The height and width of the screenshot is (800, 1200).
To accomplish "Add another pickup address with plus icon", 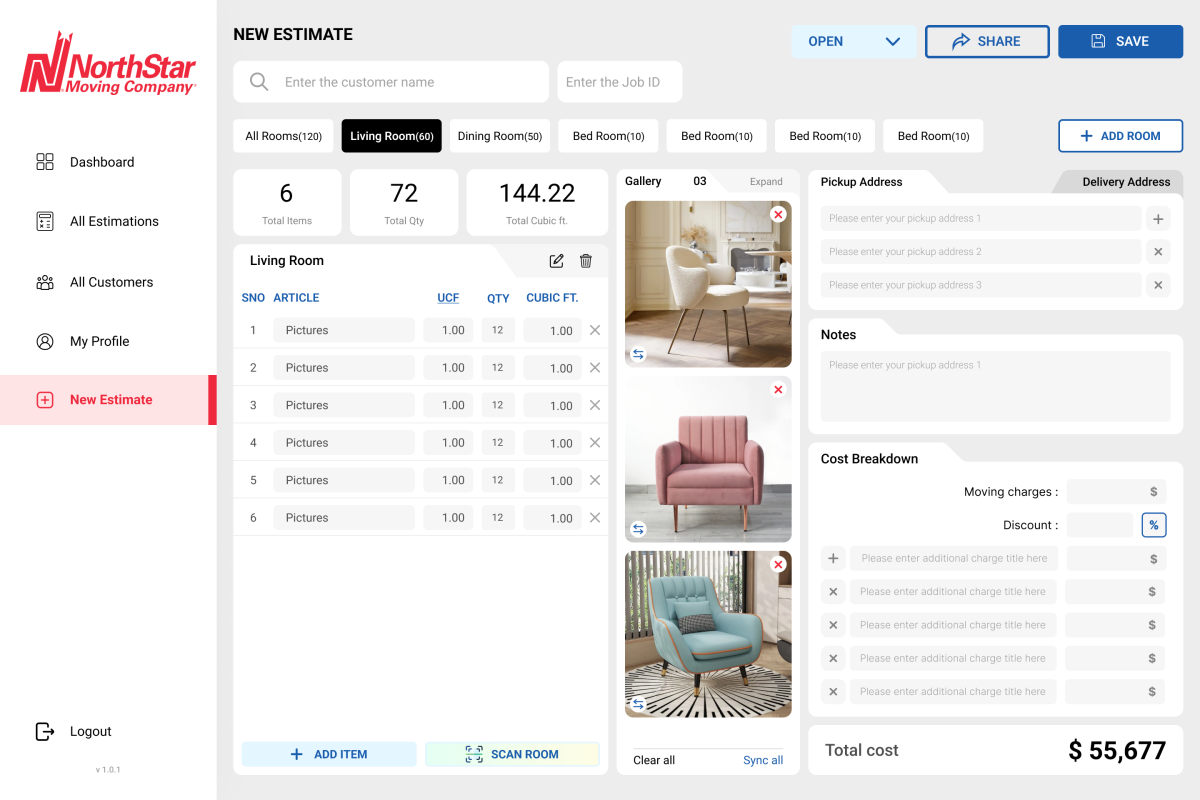I will (x=1158, y=219).
